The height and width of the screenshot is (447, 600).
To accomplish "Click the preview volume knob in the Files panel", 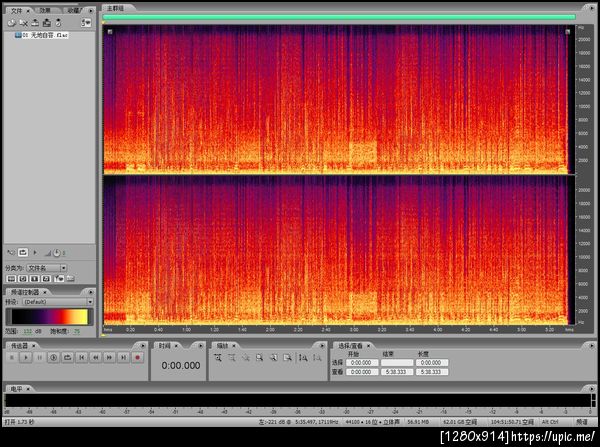I will 57,253.
